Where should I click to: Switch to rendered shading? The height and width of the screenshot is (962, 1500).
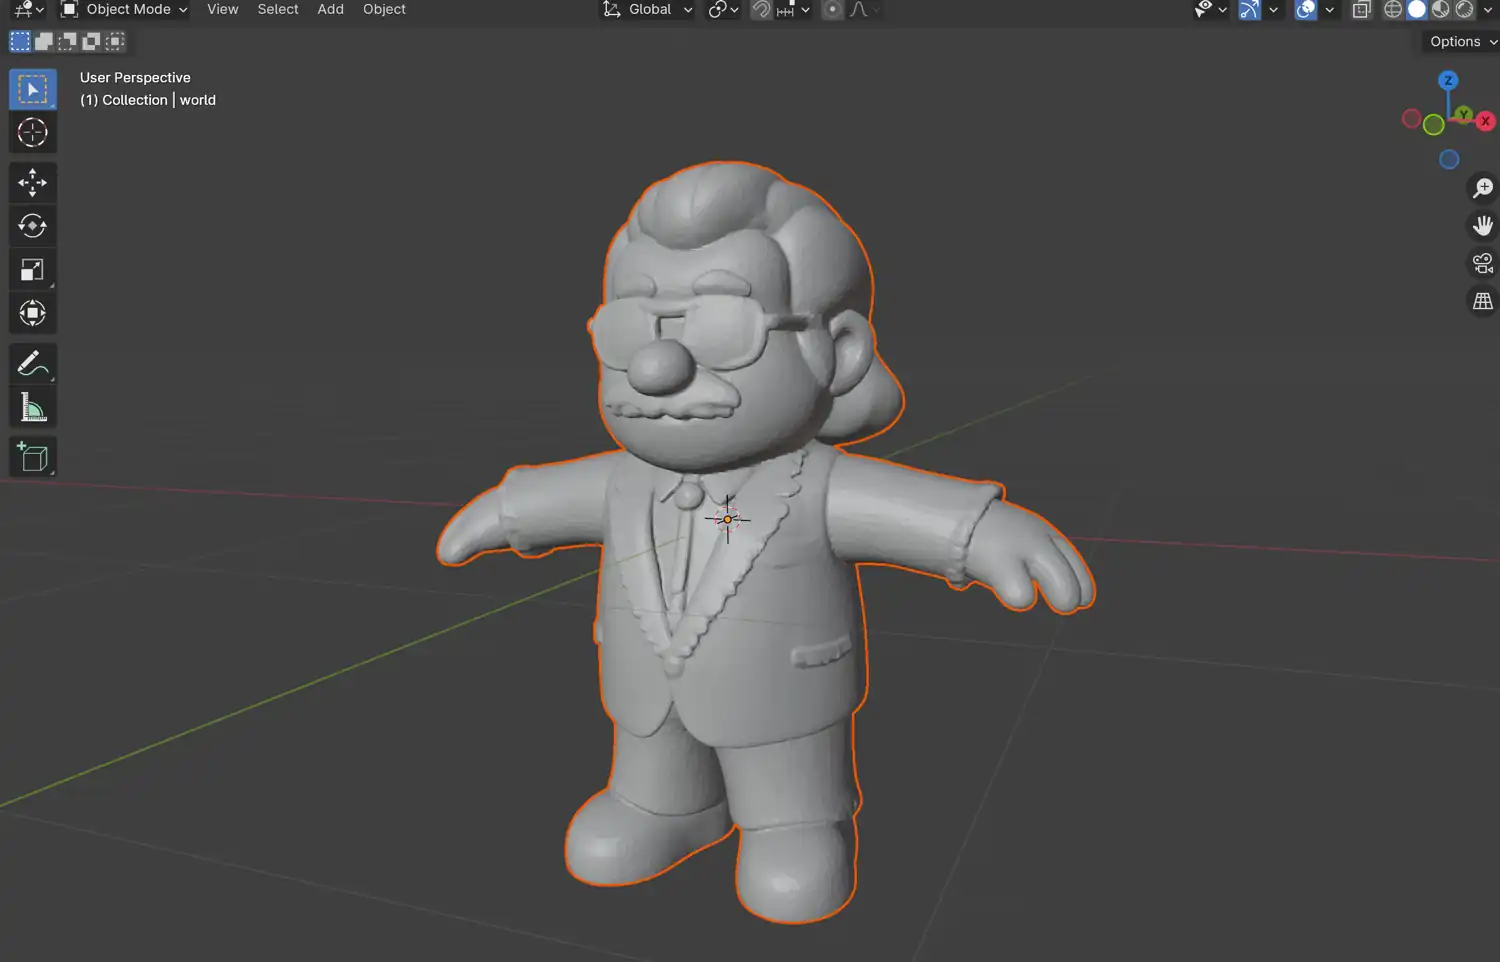[x=1465, y=10]
